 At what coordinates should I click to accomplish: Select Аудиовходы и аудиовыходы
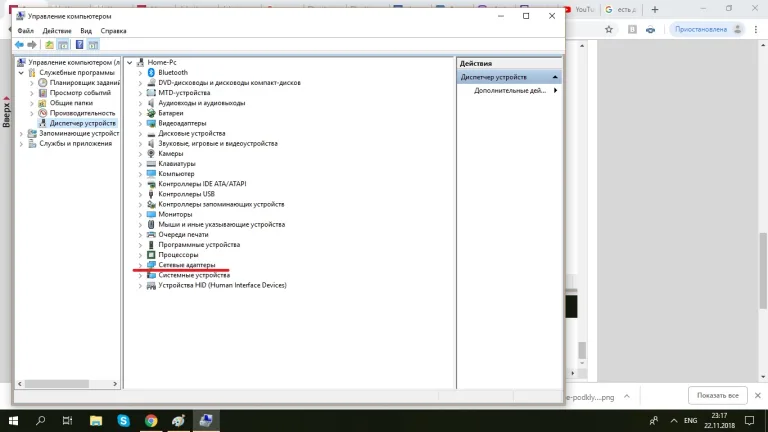[201, 103]
